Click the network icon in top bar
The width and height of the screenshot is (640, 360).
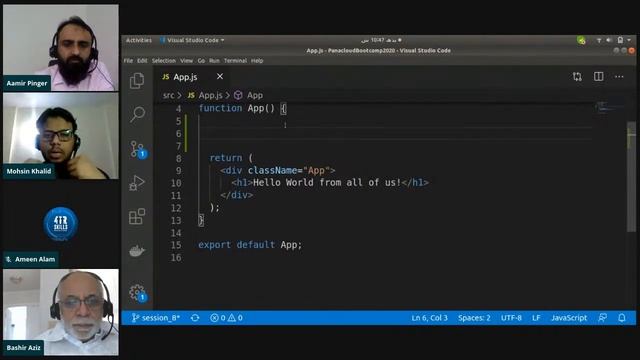coord(599,40)
